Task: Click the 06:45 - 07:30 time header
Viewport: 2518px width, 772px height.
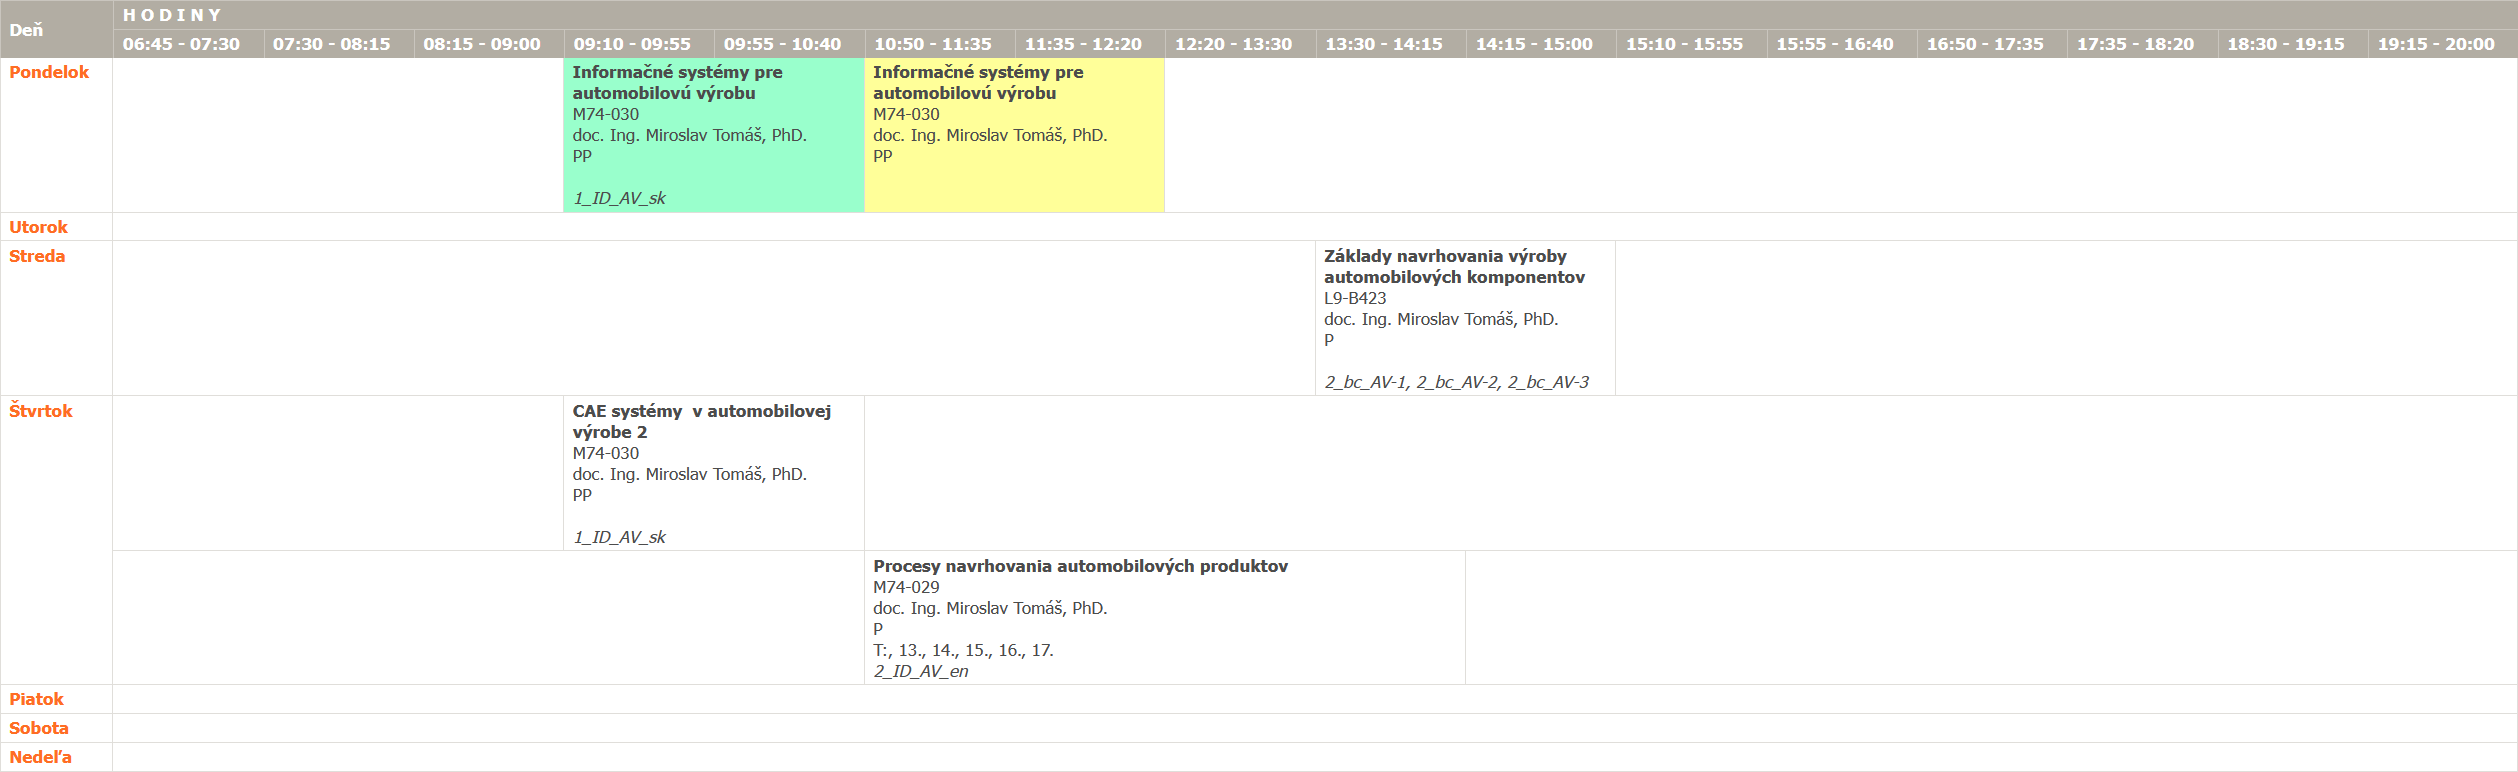Action: click(181, 44)
